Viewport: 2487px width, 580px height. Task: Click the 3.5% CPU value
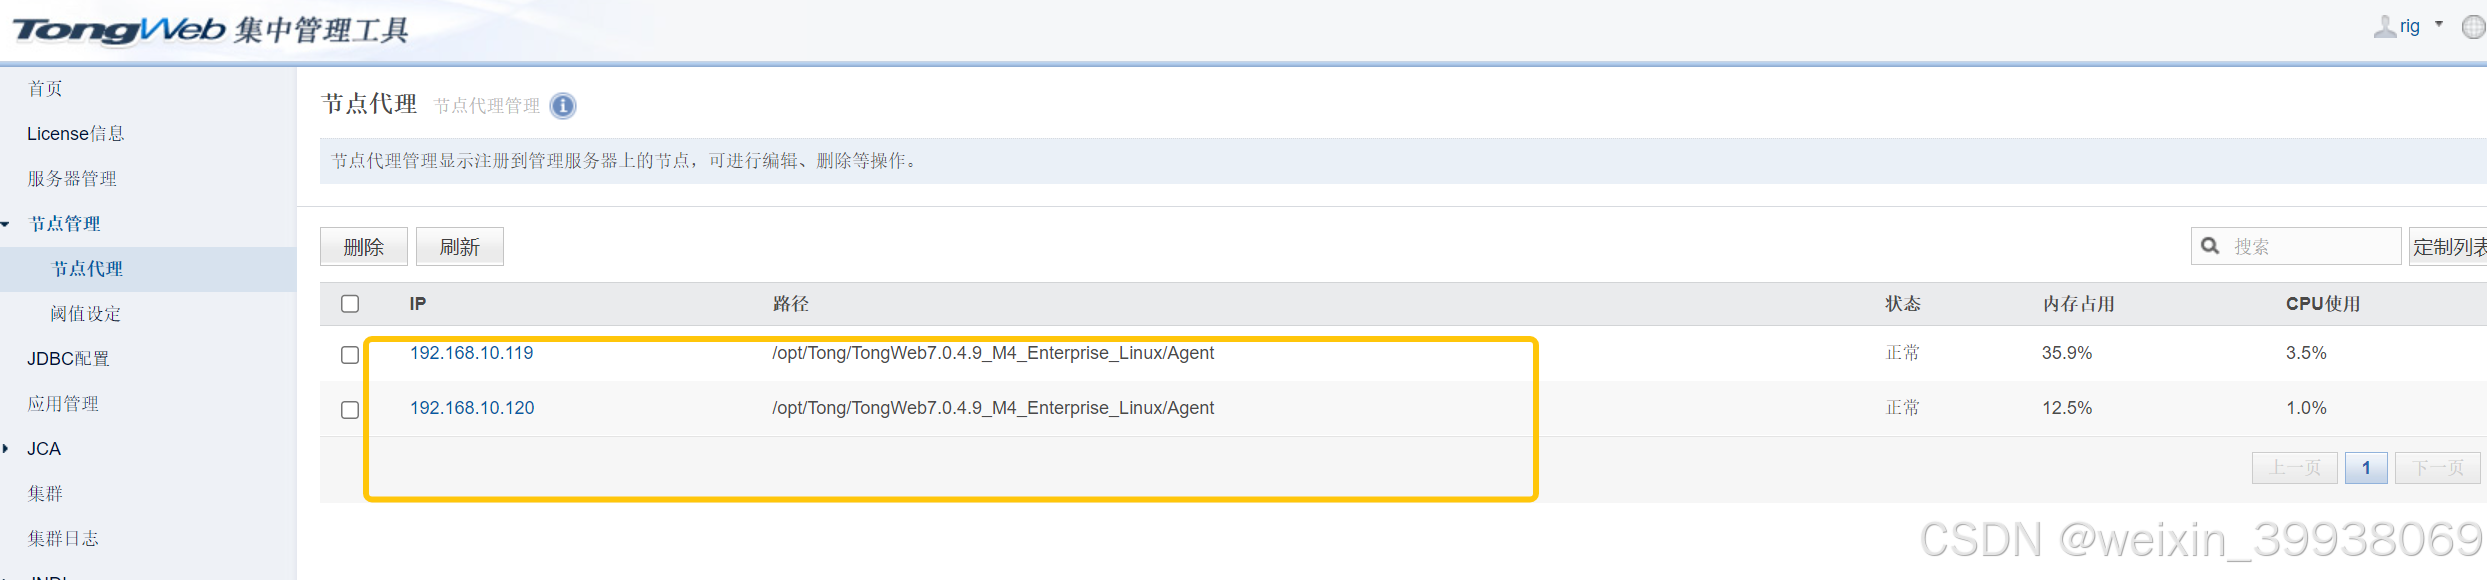pos(2306,353)
